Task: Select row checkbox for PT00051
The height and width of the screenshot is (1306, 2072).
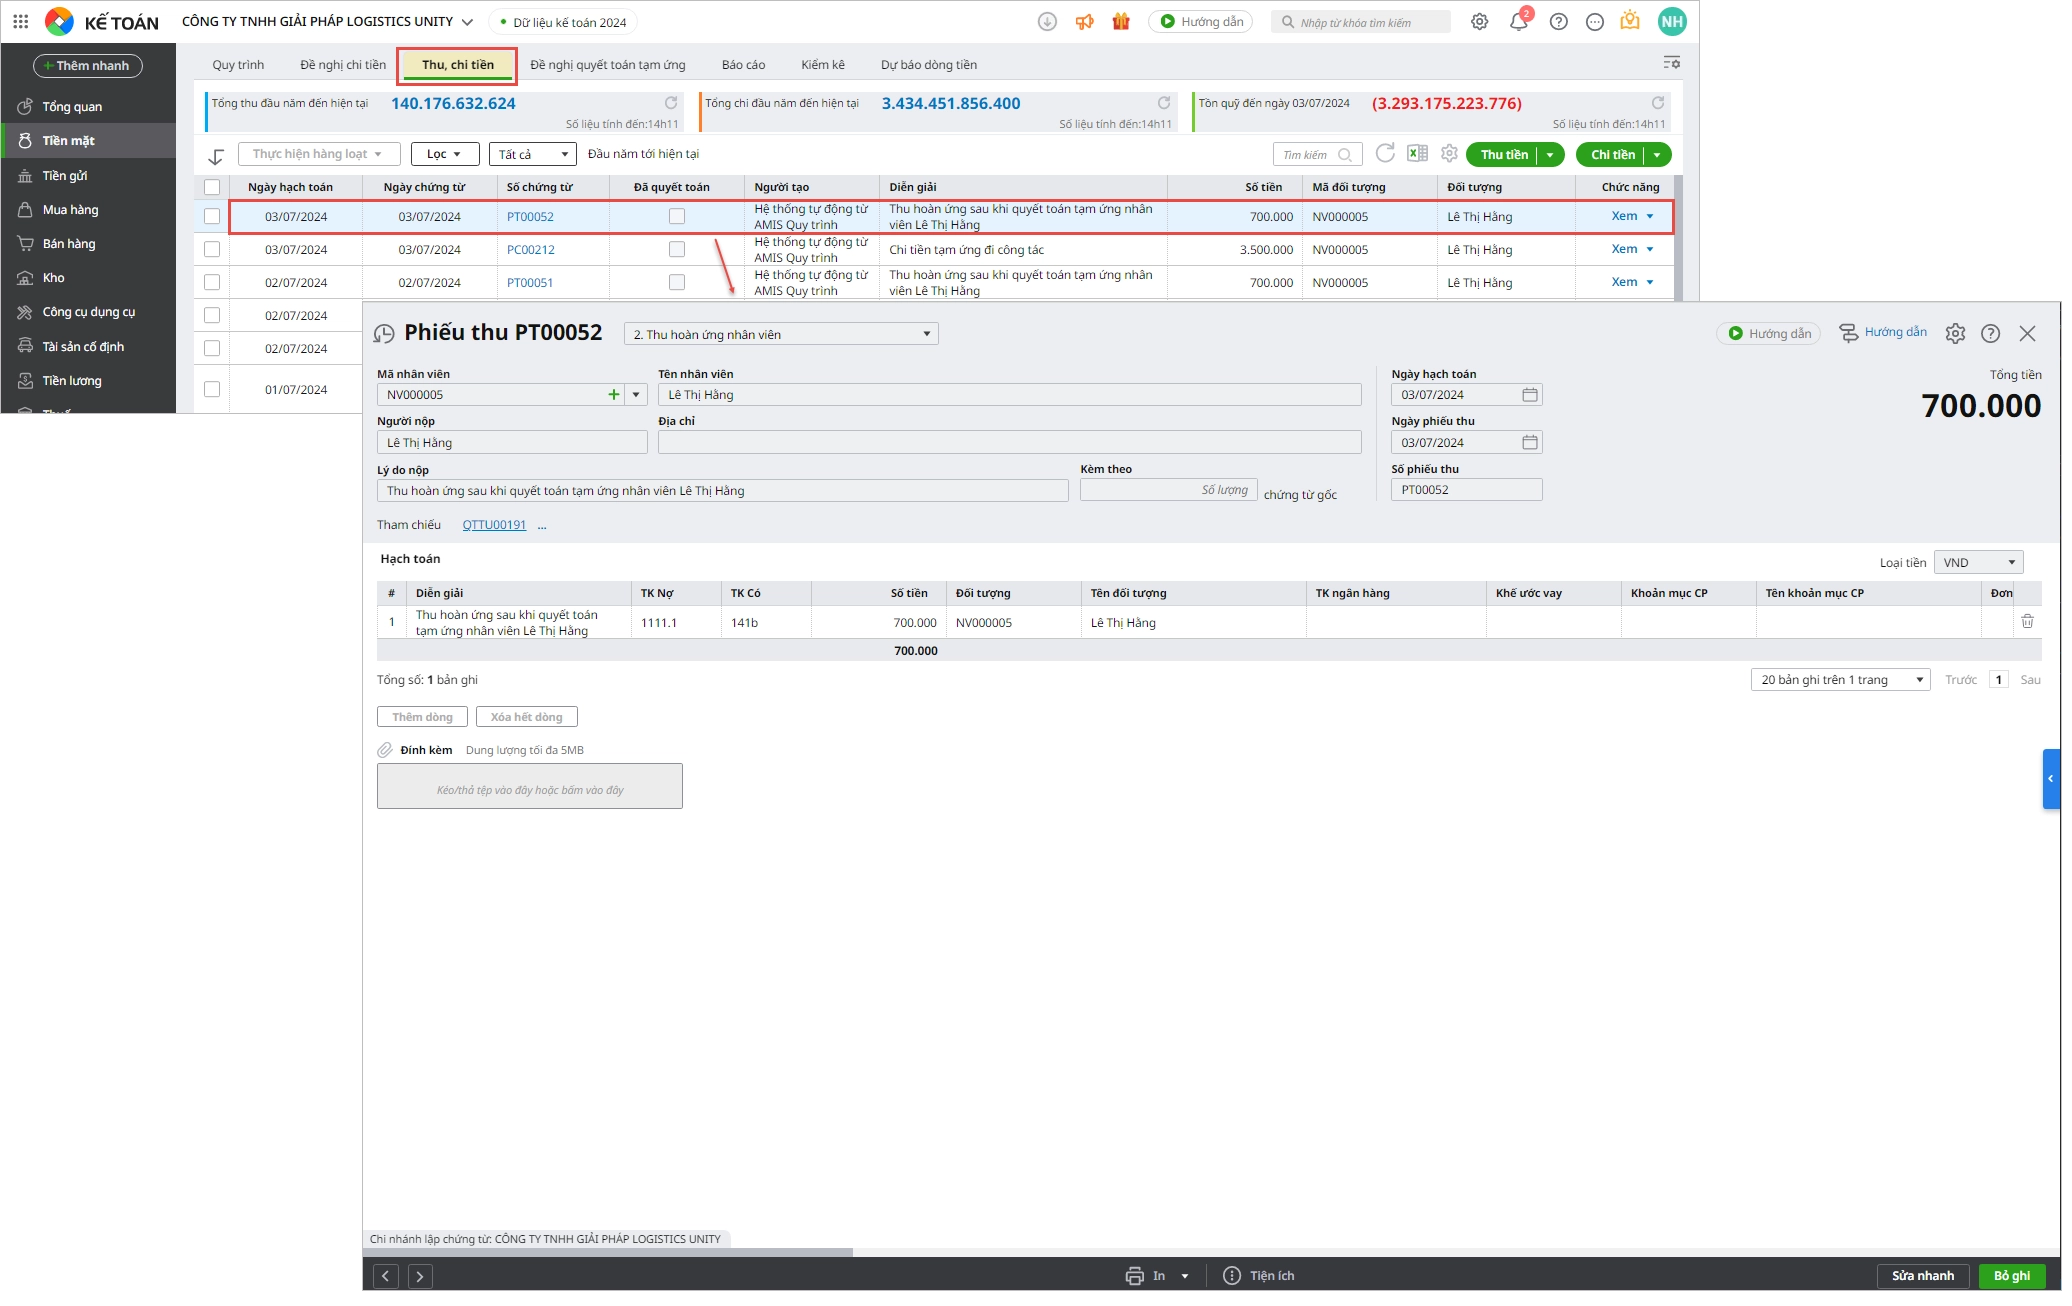Action: pyautogui.click(x=212, y=282)
